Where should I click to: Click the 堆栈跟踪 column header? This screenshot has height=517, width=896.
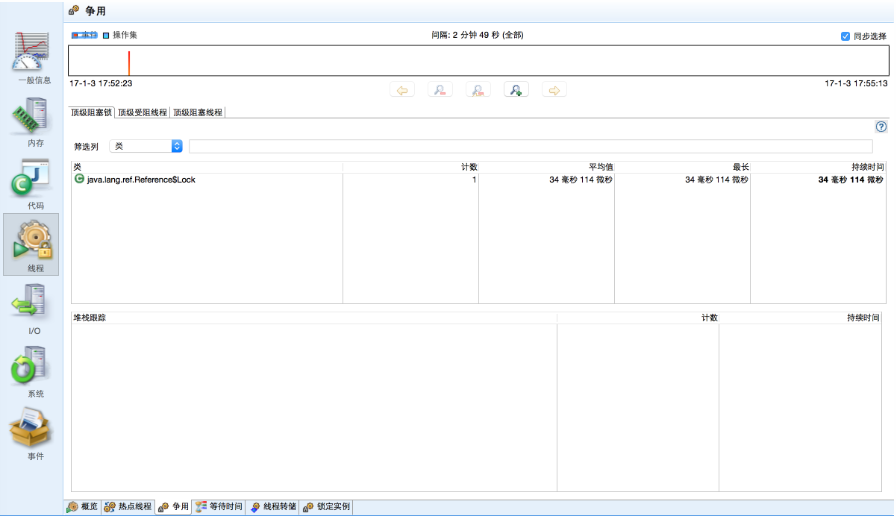click(314, 318)
